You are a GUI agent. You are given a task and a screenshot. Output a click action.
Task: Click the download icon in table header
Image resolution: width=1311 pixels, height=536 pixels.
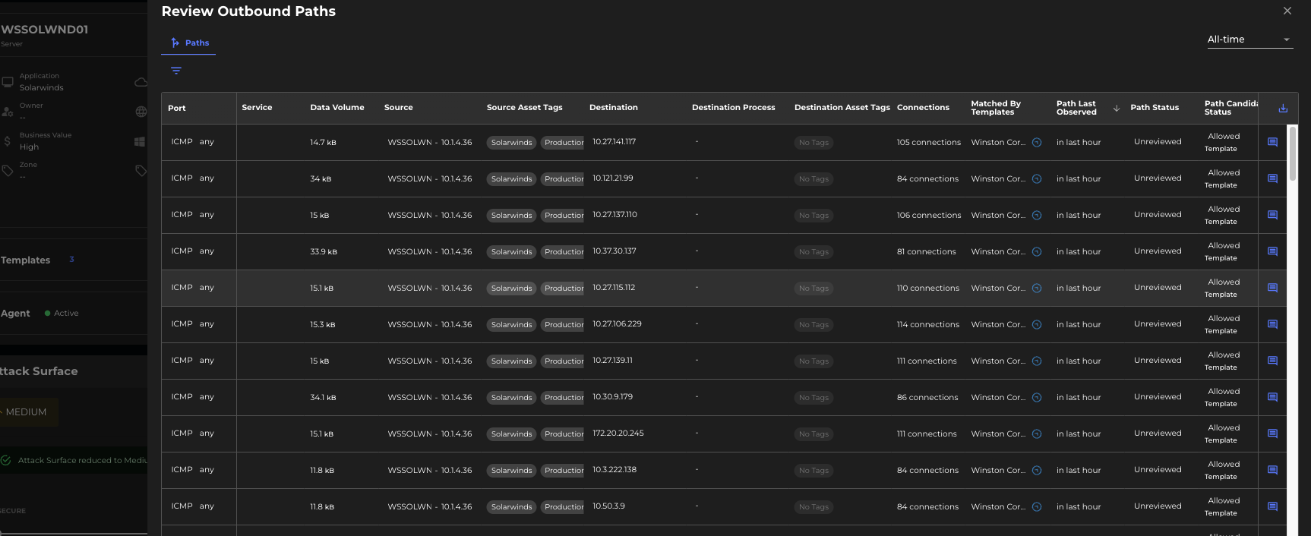(1284, 108)
